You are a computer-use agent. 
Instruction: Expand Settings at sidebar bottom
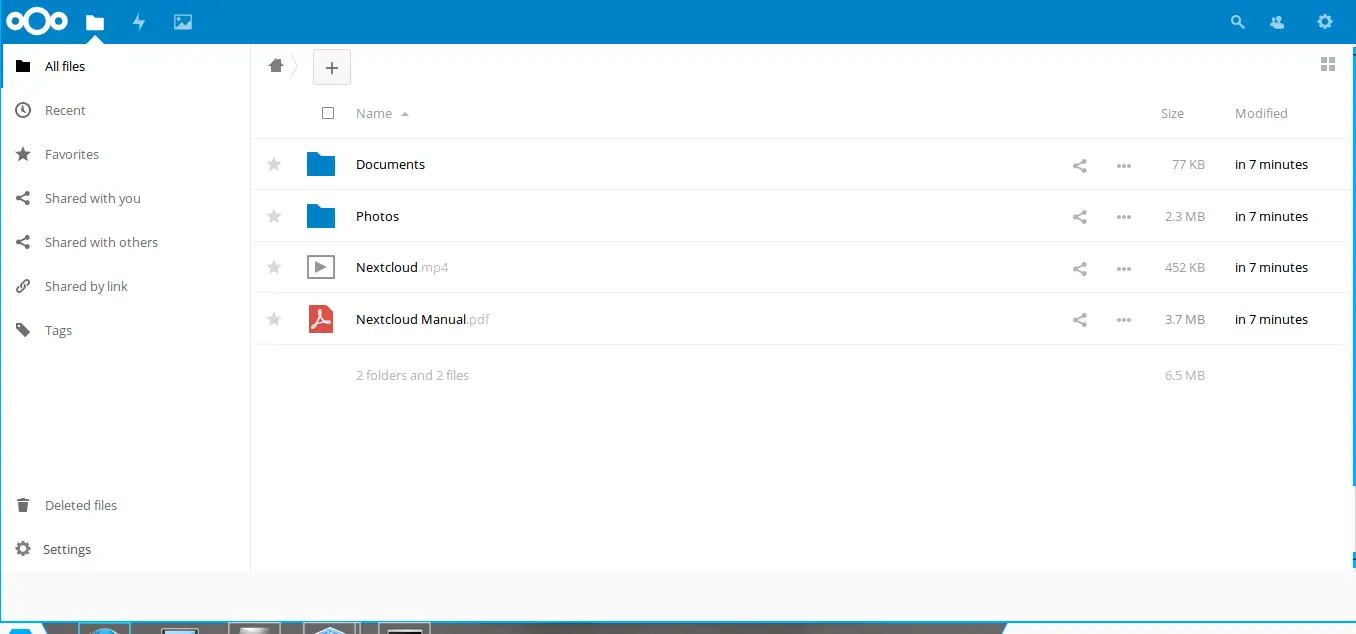click(x=125, y=549)
